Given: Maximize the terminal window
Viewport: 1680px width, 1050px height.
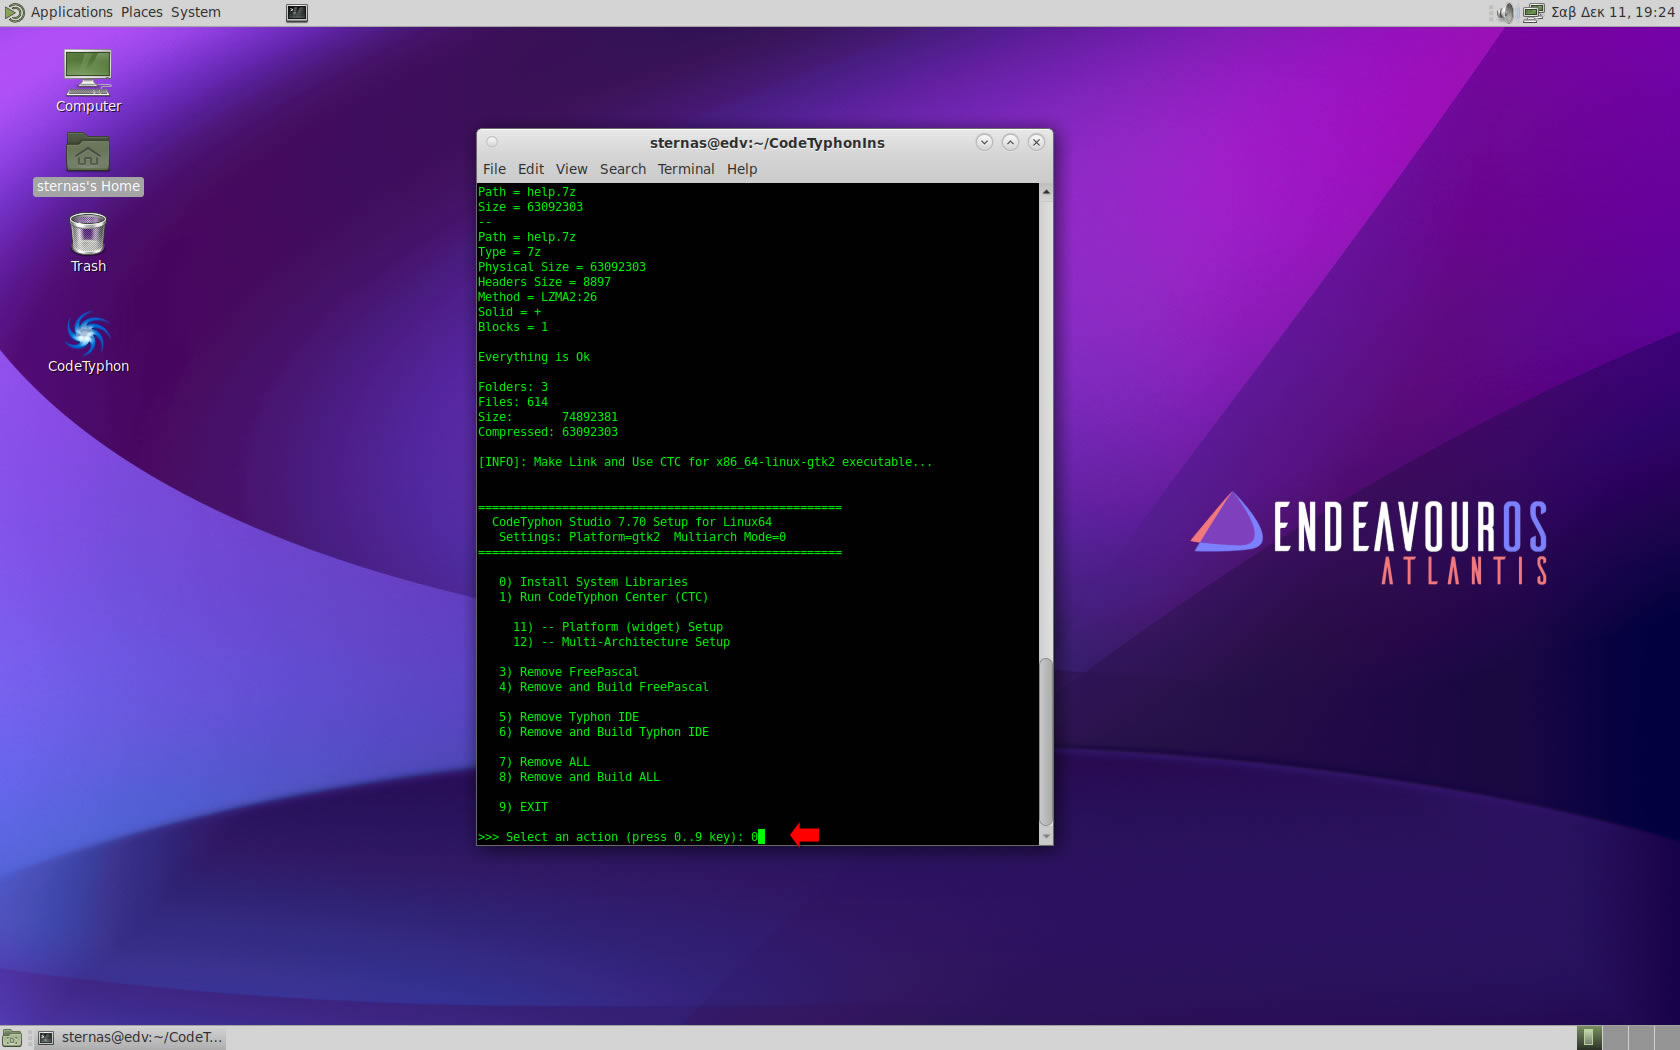Looking at the screenshot, I should 1010,142.
